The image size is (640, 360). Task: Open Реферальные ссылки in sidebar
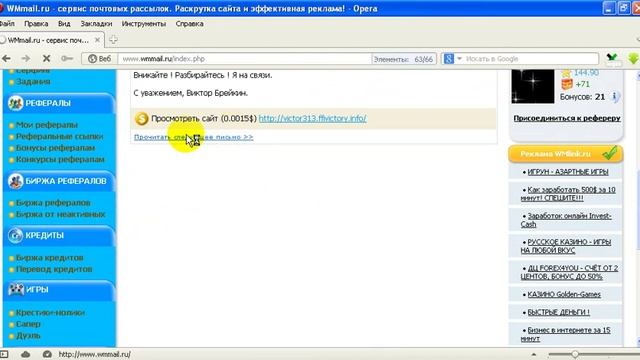click(60, 136)
